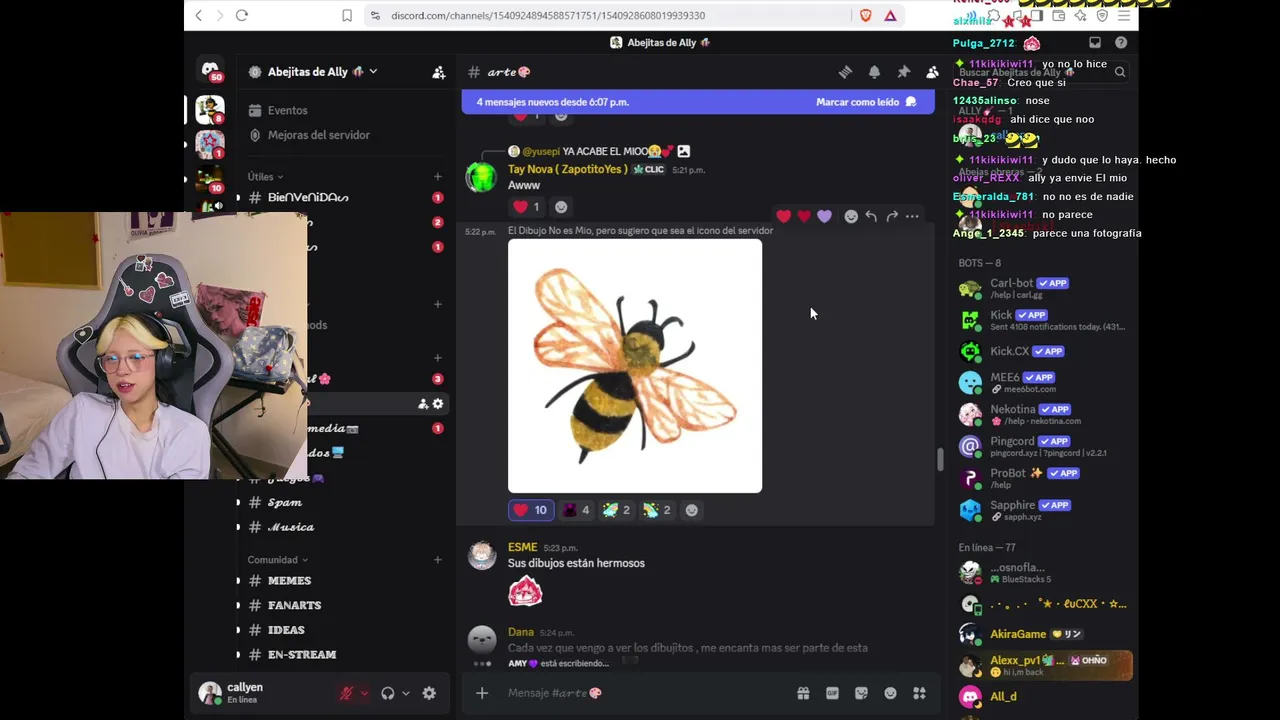1280x720 pixels.
Task: Open Carl-bot in the member list
Action: (1044, 288)
